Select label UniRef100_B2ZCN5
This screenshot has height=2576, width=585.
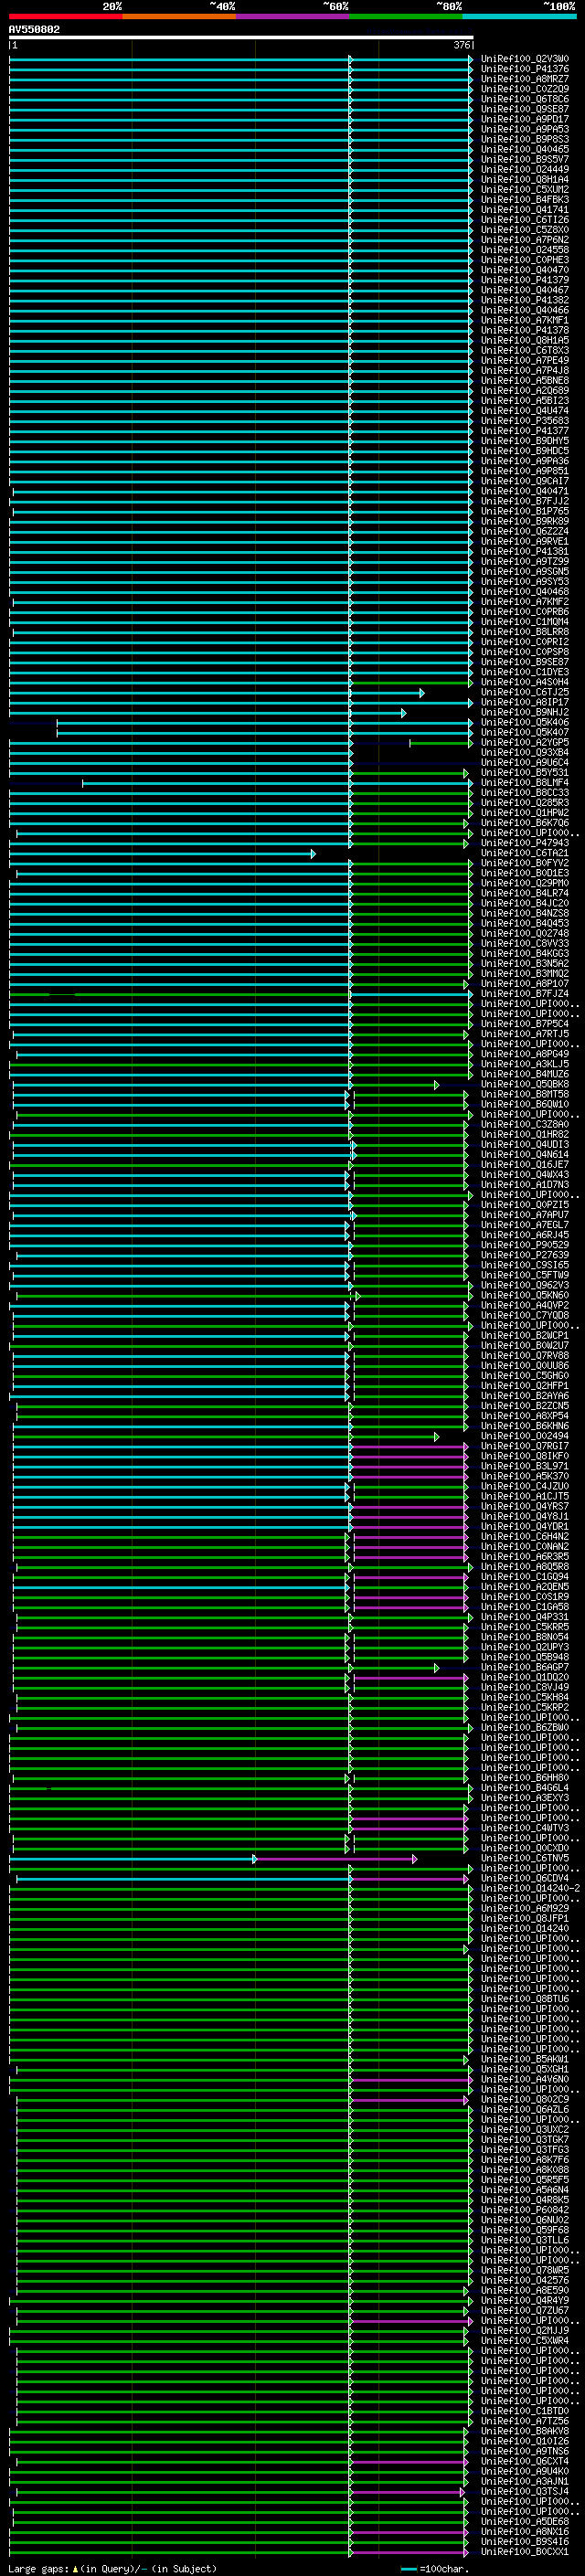point(525,1405)
